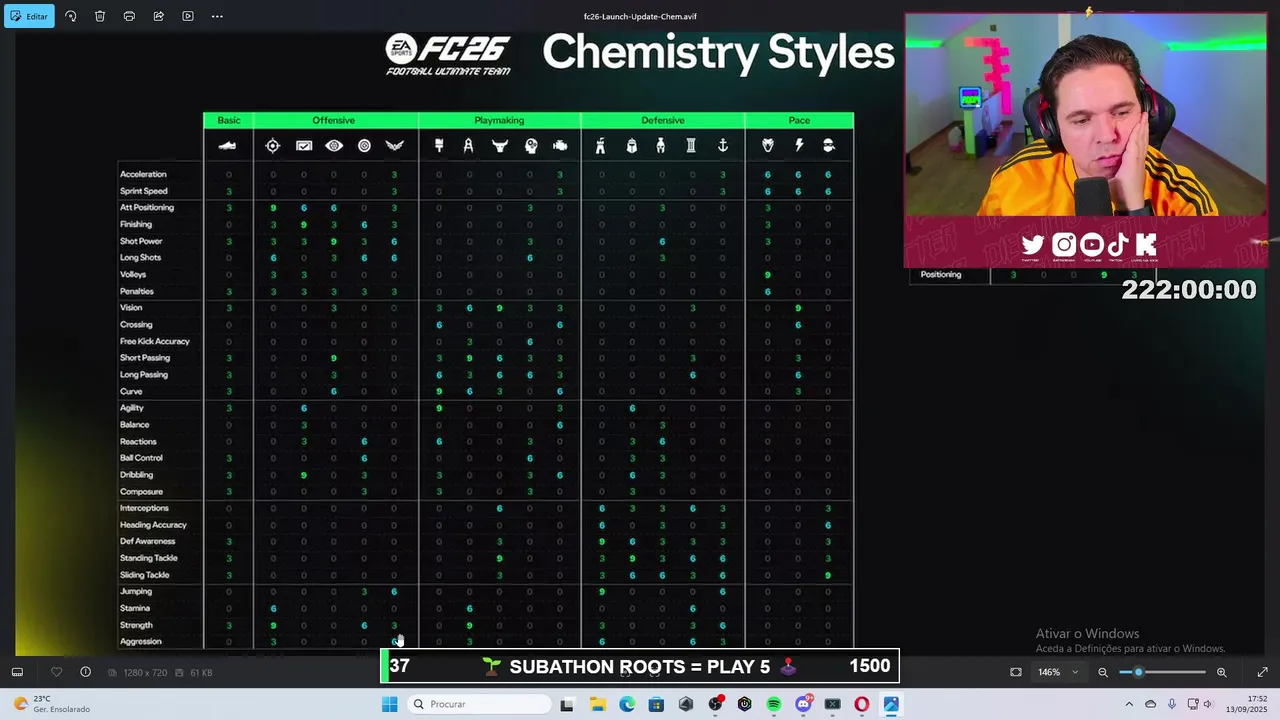Click the fit-to-window icon beside zoom percentage

tap(1016, 672)
